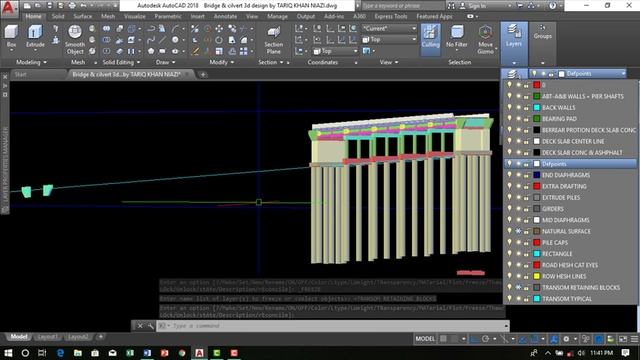Expand the Modeling panel
The height and width of the screenshot is (360, 640).
tap(31, 62)
